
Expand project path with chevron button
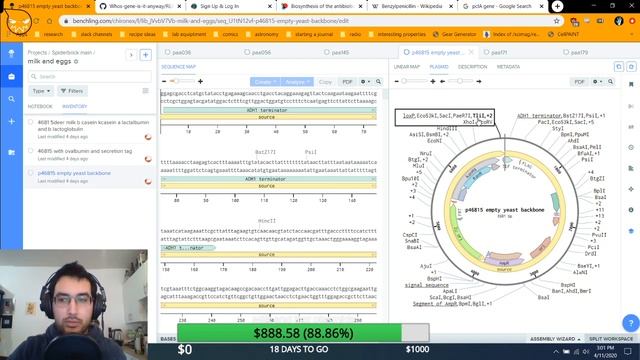pos(131,55)
